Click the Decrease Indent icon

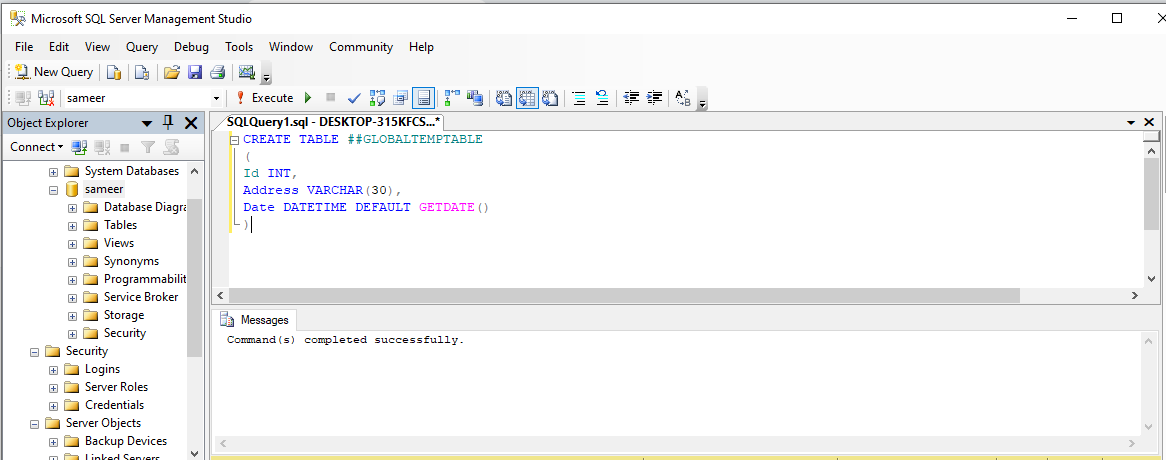pyautogui.click(x=631, y=97)
